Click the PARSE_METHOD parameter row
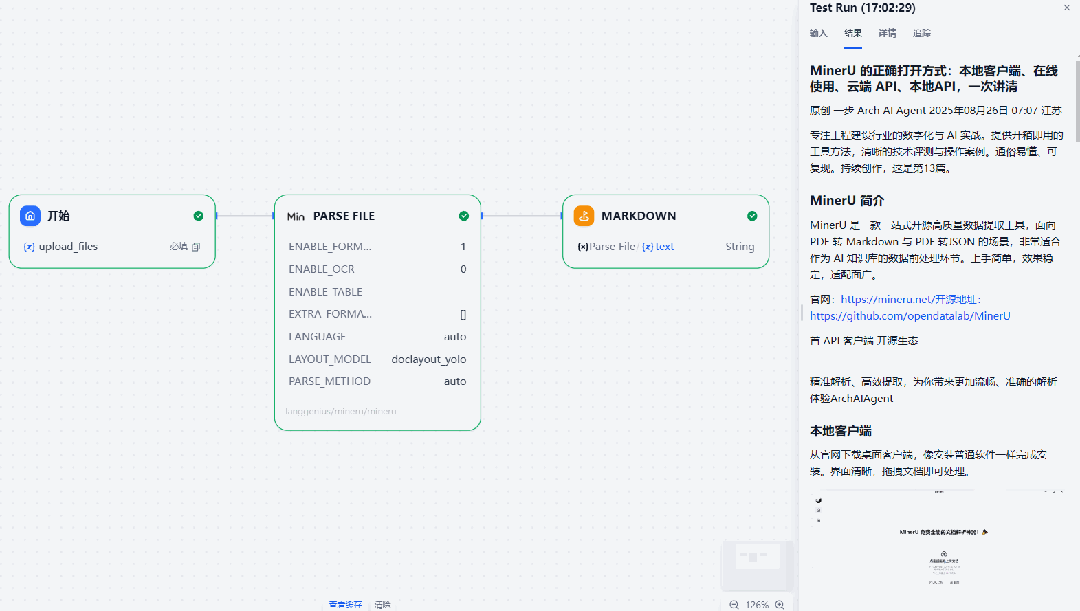Screen dimensions: 1080x611 (377, 381)
